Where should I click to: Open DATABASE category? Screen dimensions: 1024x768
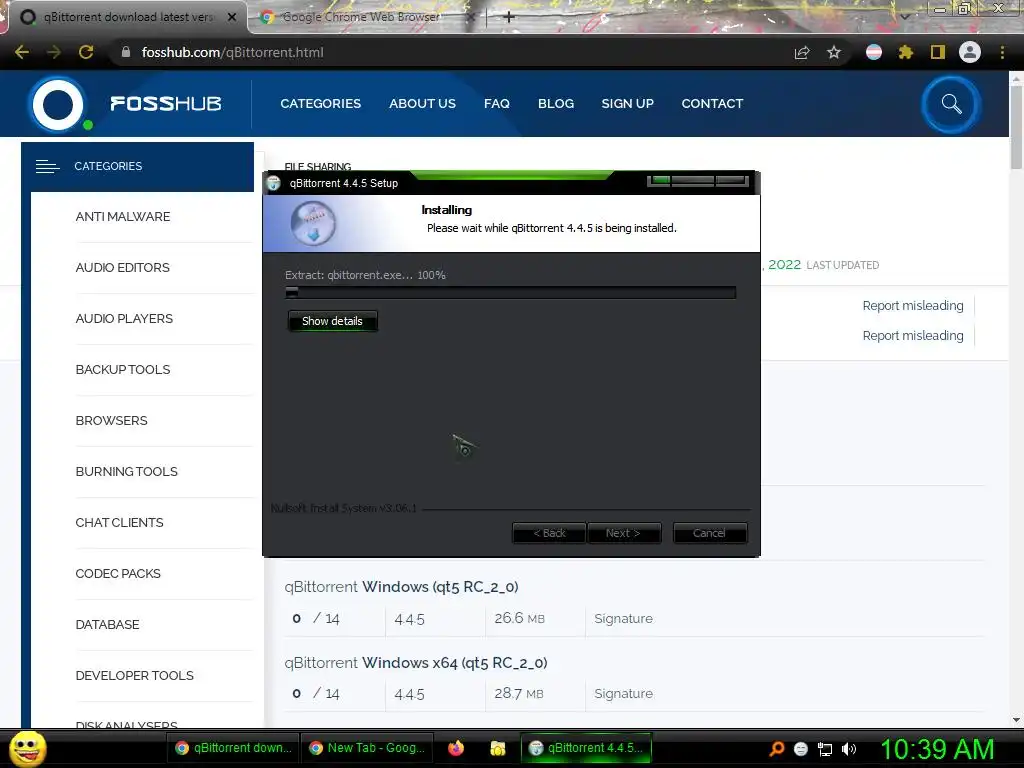(x=107, y=624)
